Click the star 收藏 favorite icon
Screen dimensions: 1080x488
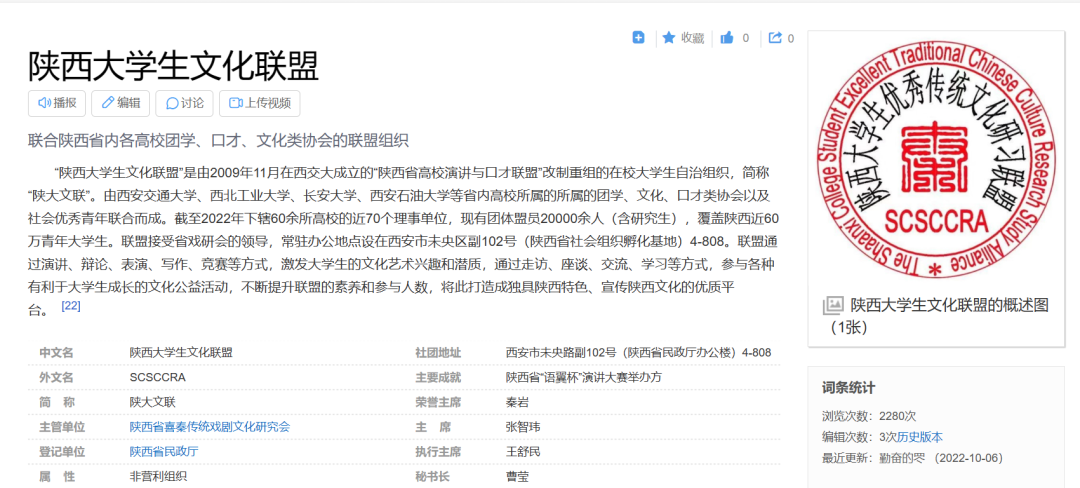668,38
